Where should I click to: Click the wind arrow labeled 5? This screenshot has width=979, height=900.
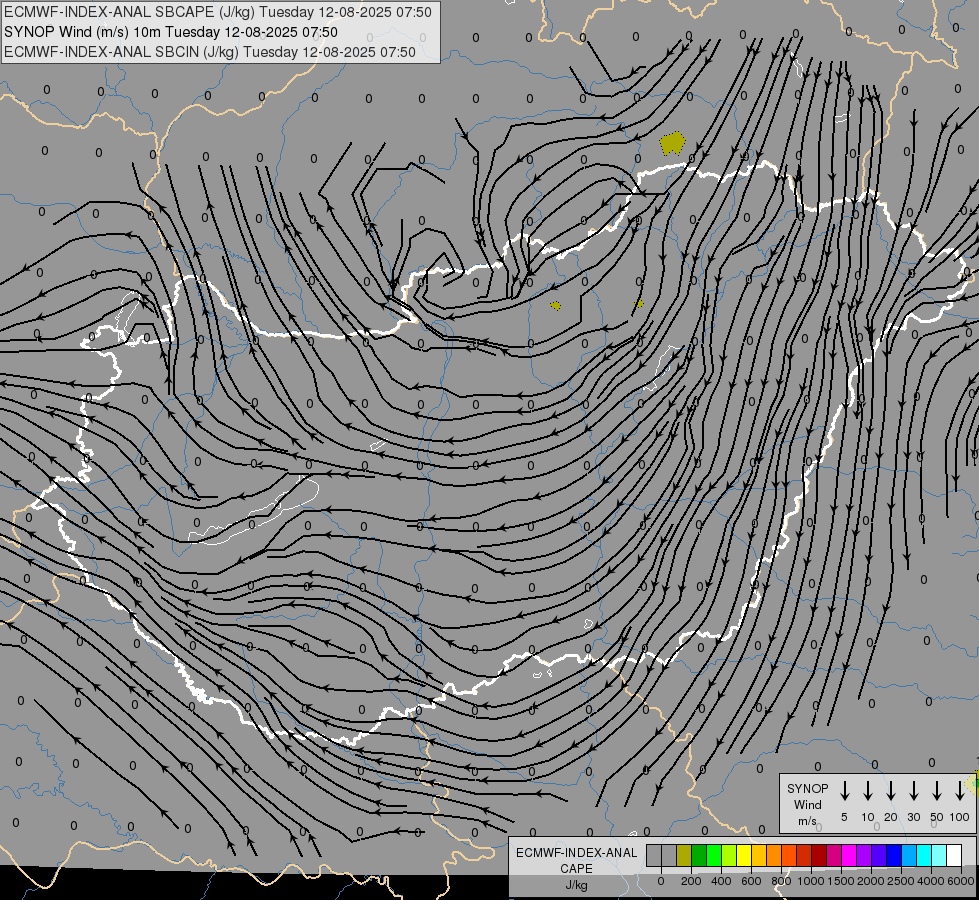845,791
